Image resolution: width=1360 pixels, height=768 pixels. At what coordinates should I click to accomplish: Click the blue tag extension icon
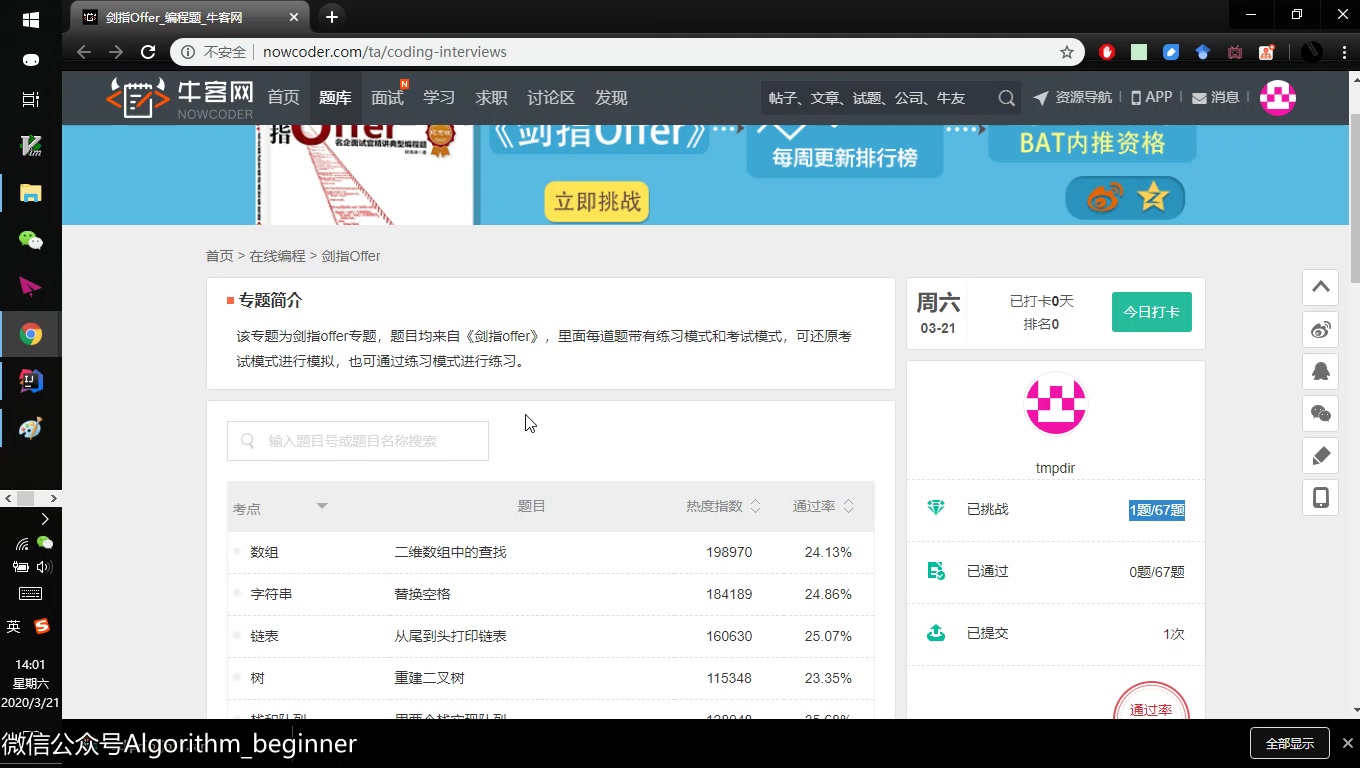1171,52
